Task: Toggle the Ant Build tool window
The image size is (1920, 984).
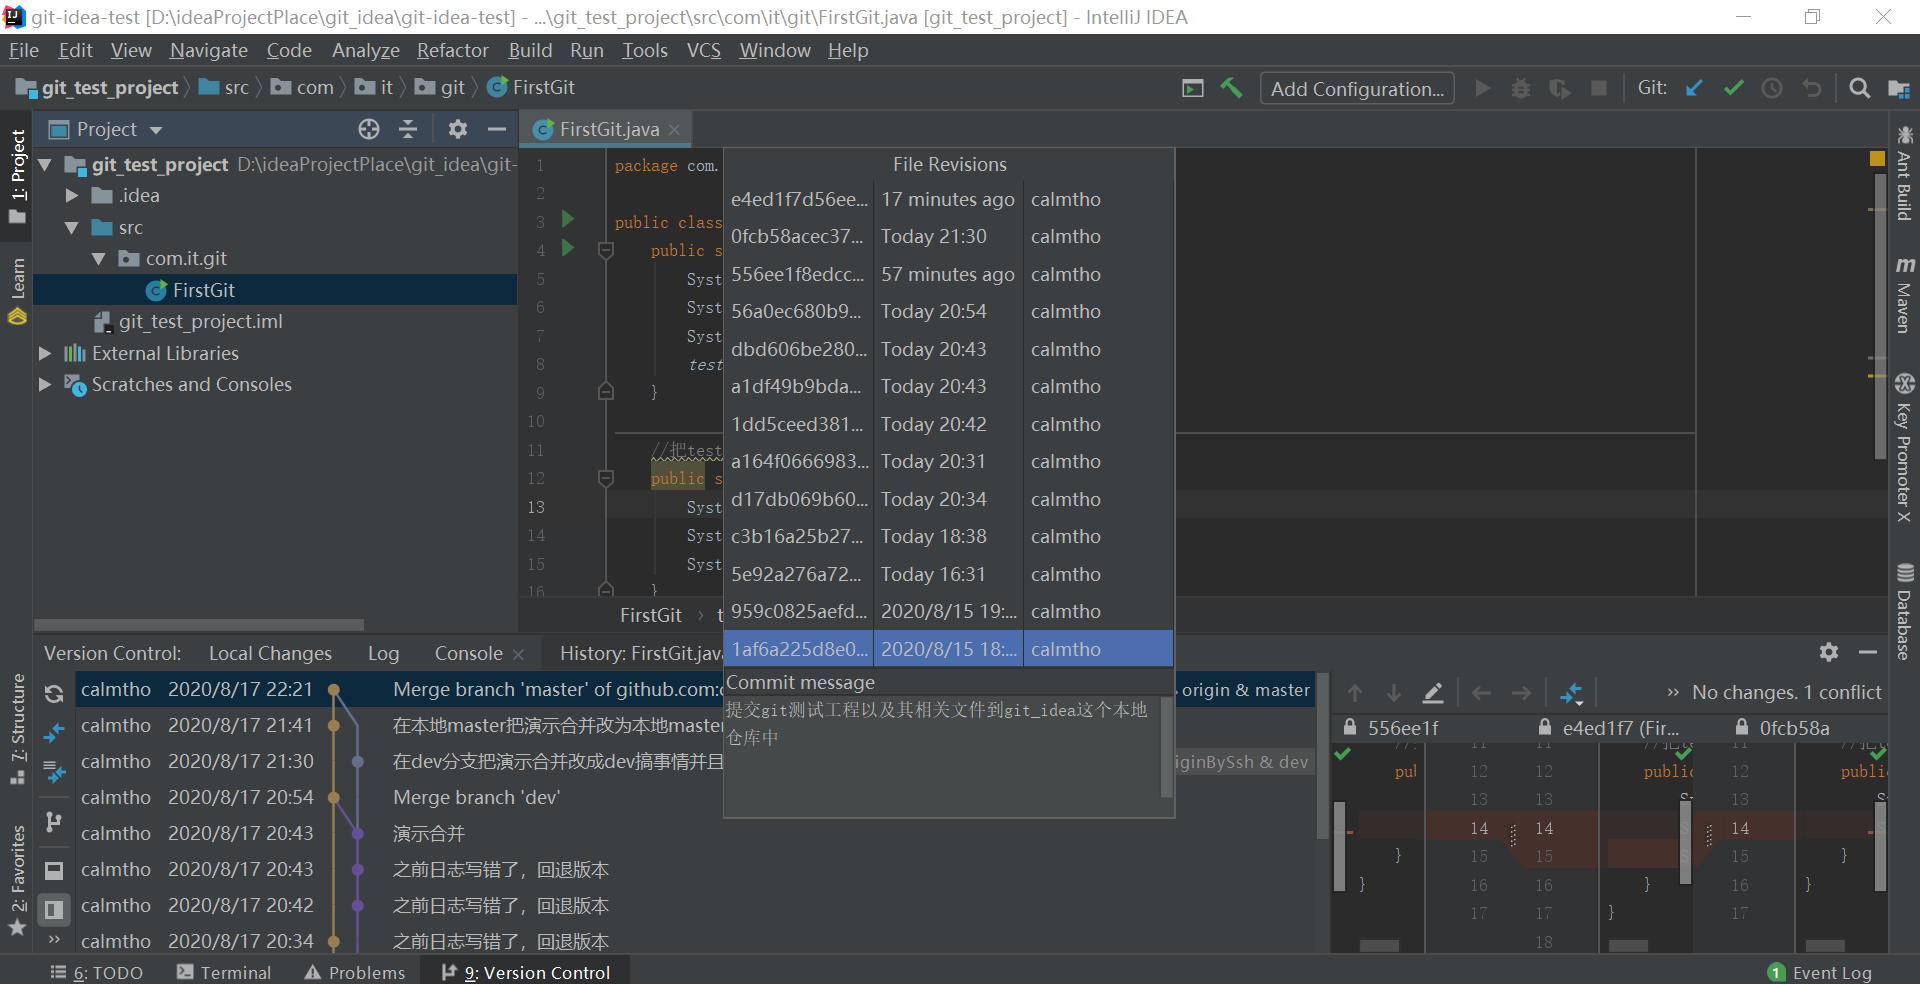Action: coord(1905,172)
